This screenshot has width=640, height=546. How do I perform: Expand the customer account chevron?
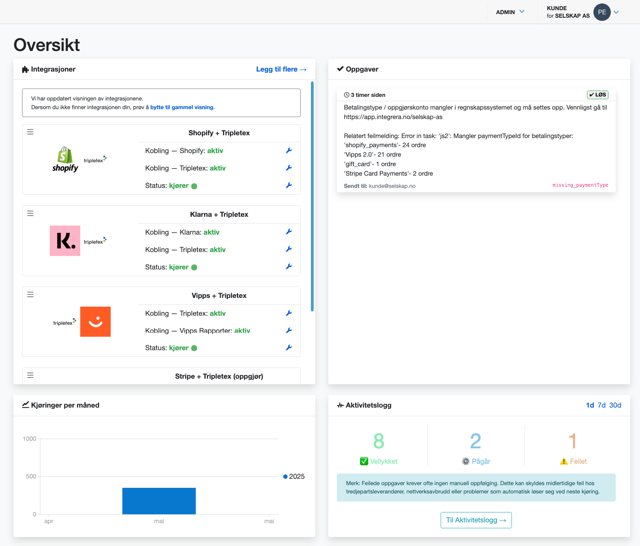click(x=616, y=12)
